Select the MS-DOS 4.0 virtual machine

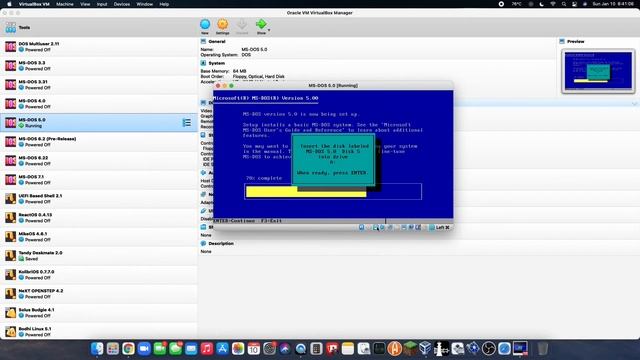click(x=99, y=104)
